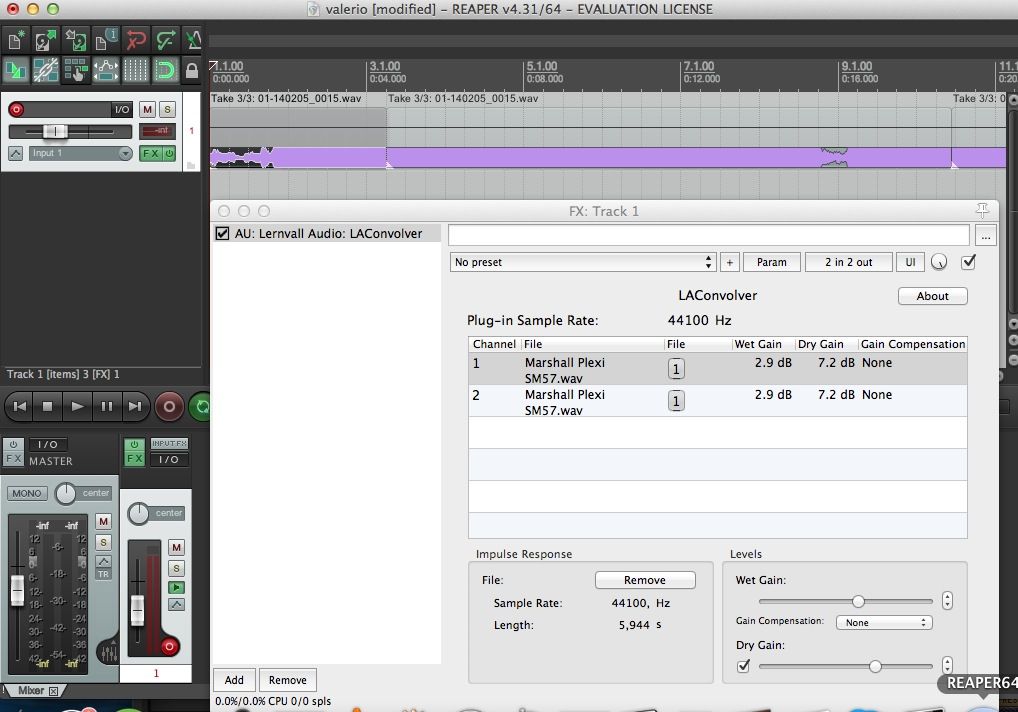Open Track 1 envelope button beside Input 1
The image size is (1018, 712).
coord(16,153)
